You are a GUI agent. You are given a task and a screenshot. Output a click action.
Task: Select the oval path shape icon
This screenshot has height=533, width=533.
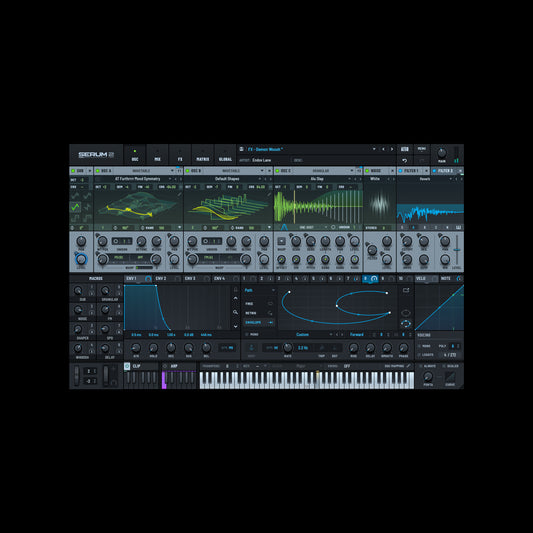pyautogui.click(x=406, y=313)
